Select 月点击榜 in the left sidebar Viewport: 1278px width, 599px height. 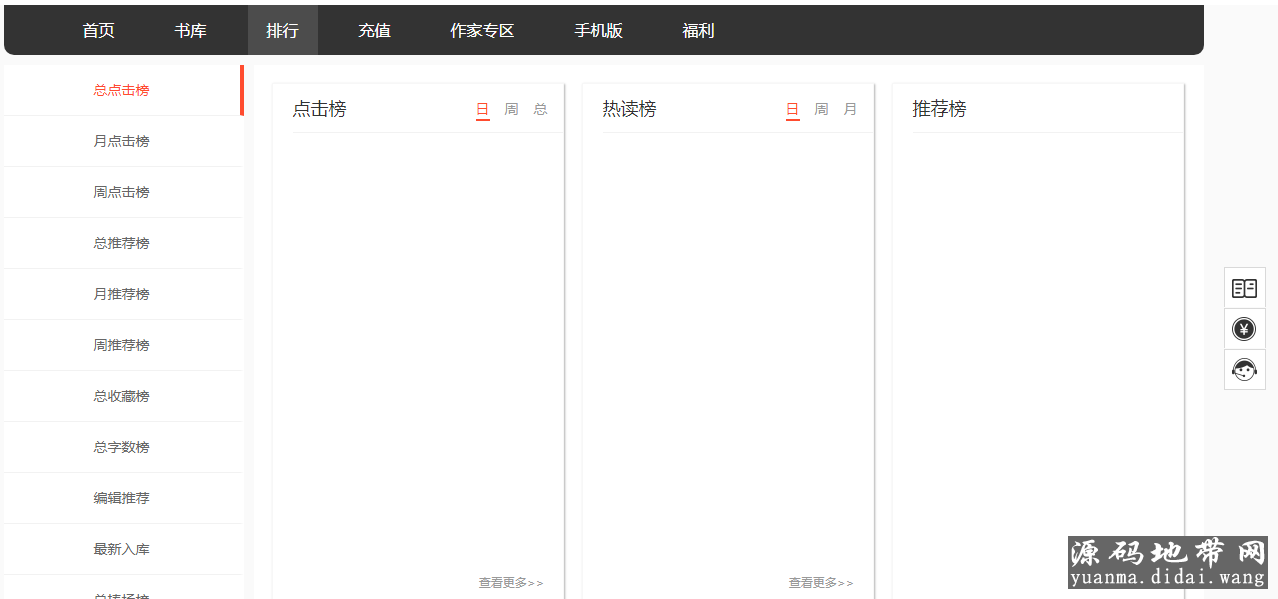pos(122,141)
